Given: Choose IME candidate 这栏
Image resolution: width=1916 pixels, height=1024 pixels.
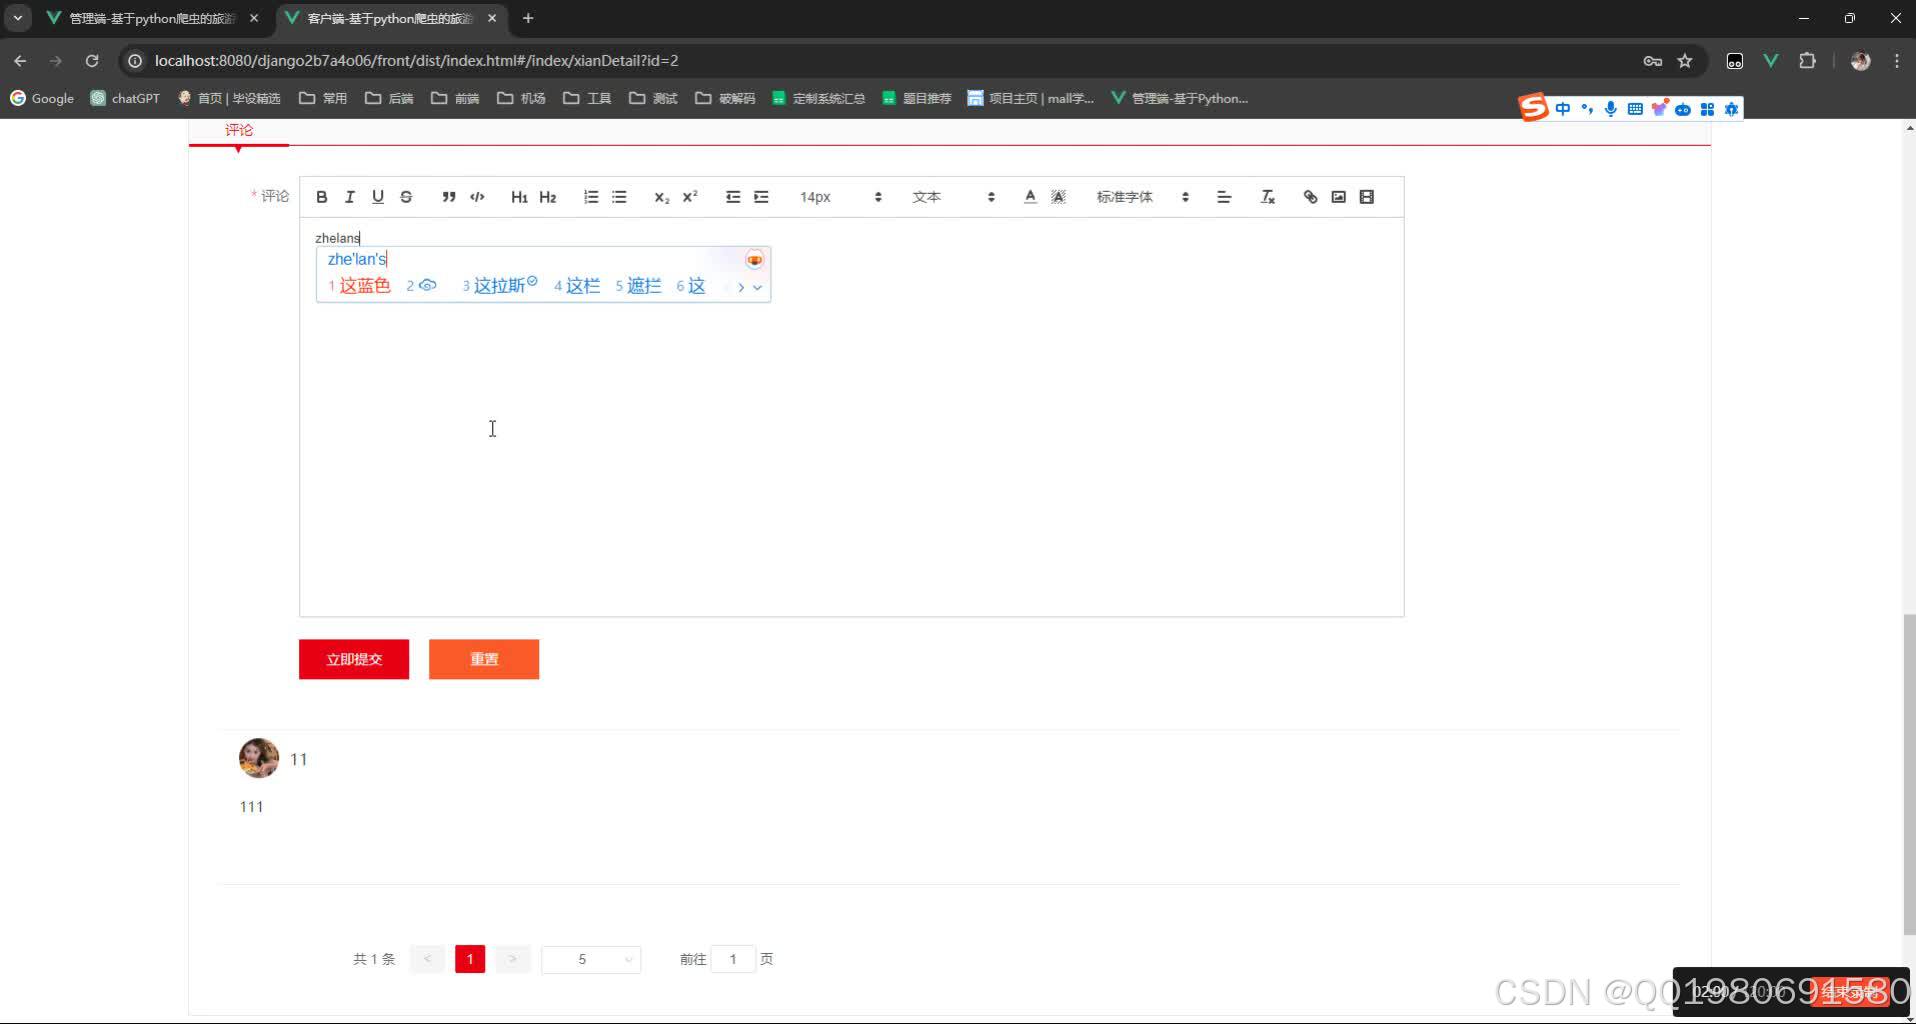Looking at the screenshot, I should [x=577, y=286].
